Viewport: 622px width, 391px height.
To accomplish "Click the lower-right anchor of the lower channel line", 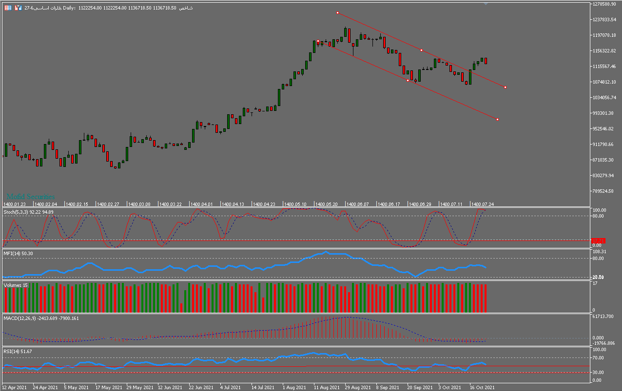I will 497,119.
